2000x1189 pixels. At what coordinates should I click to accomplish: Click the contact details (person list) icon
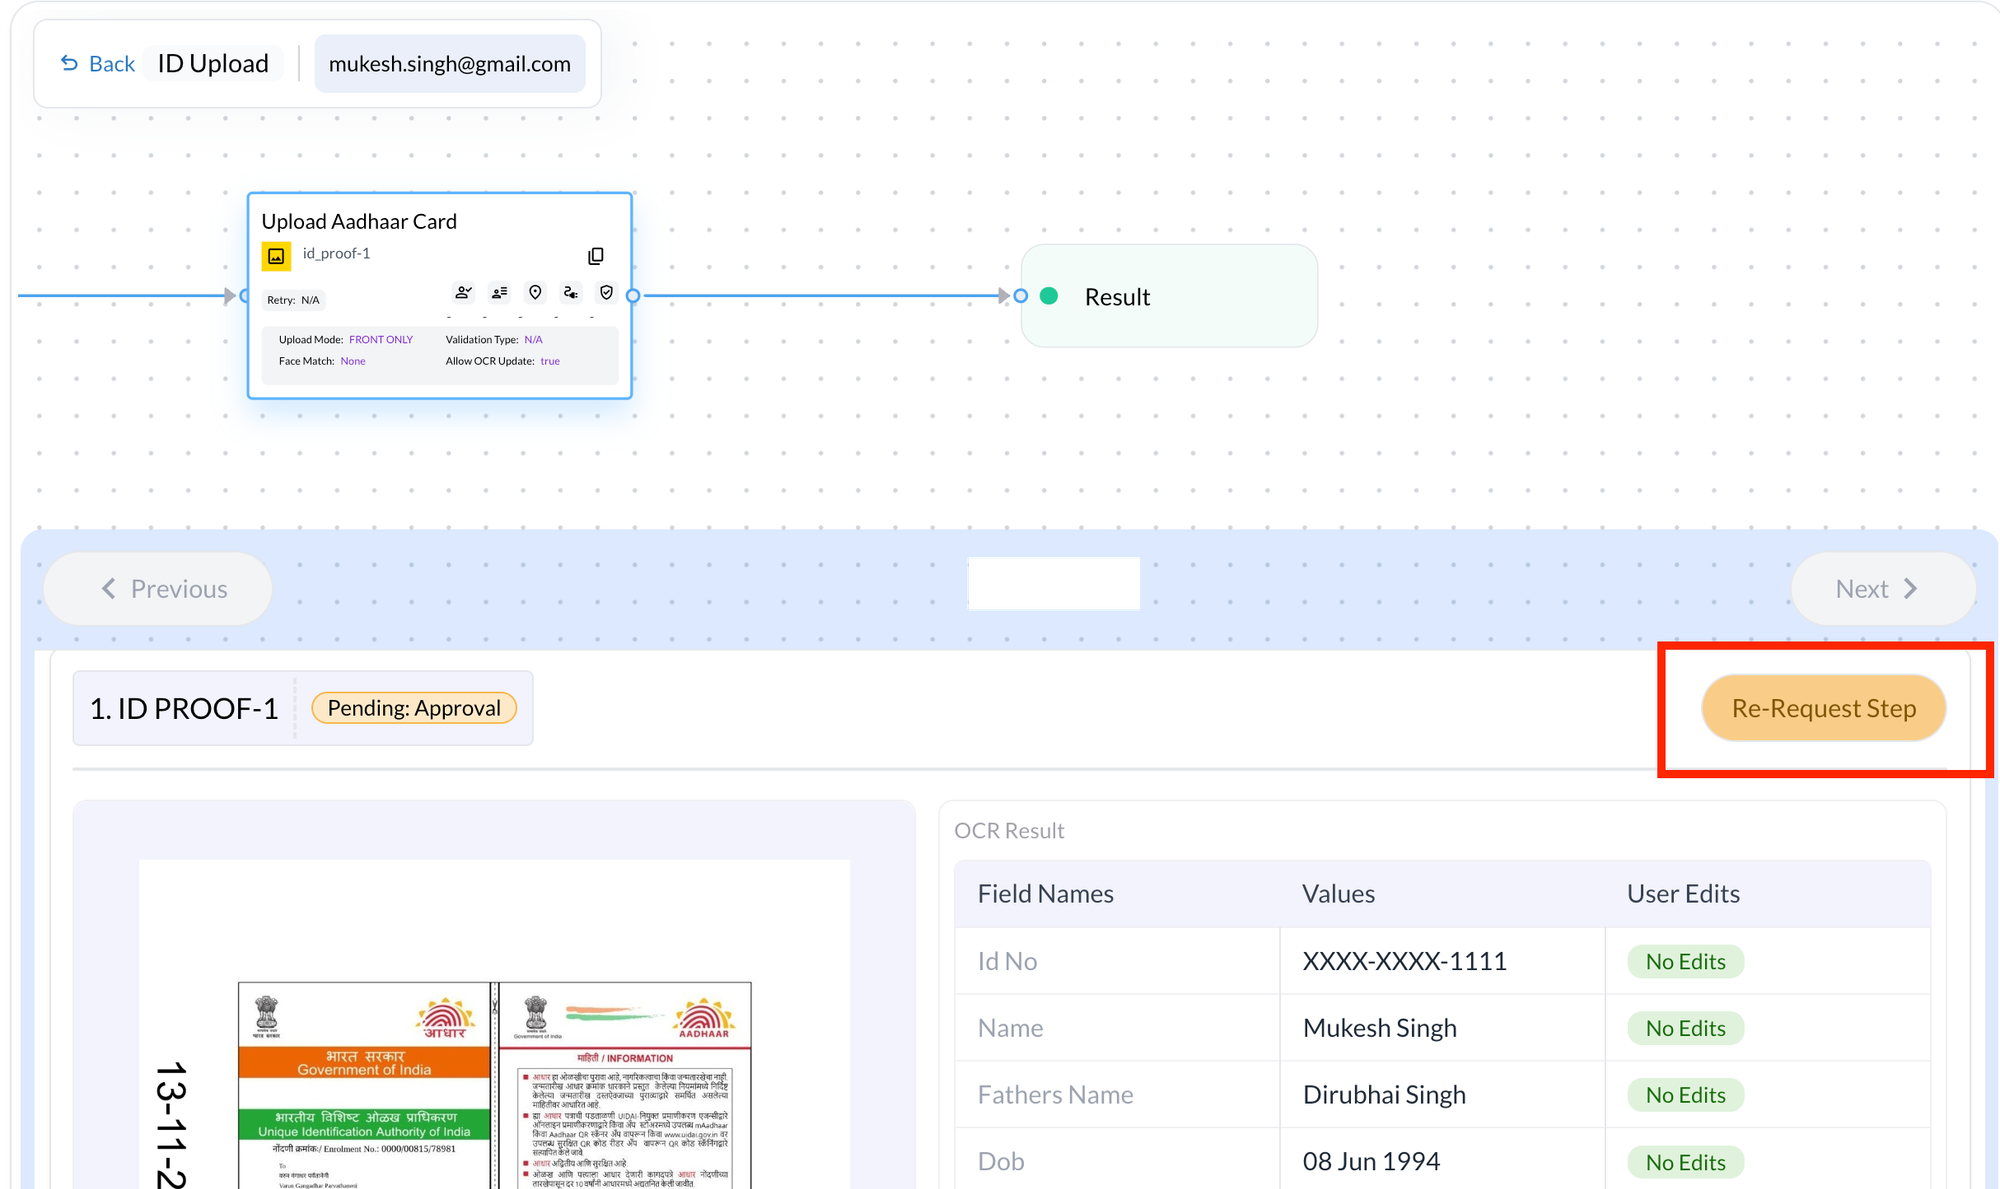pos(499,293)
